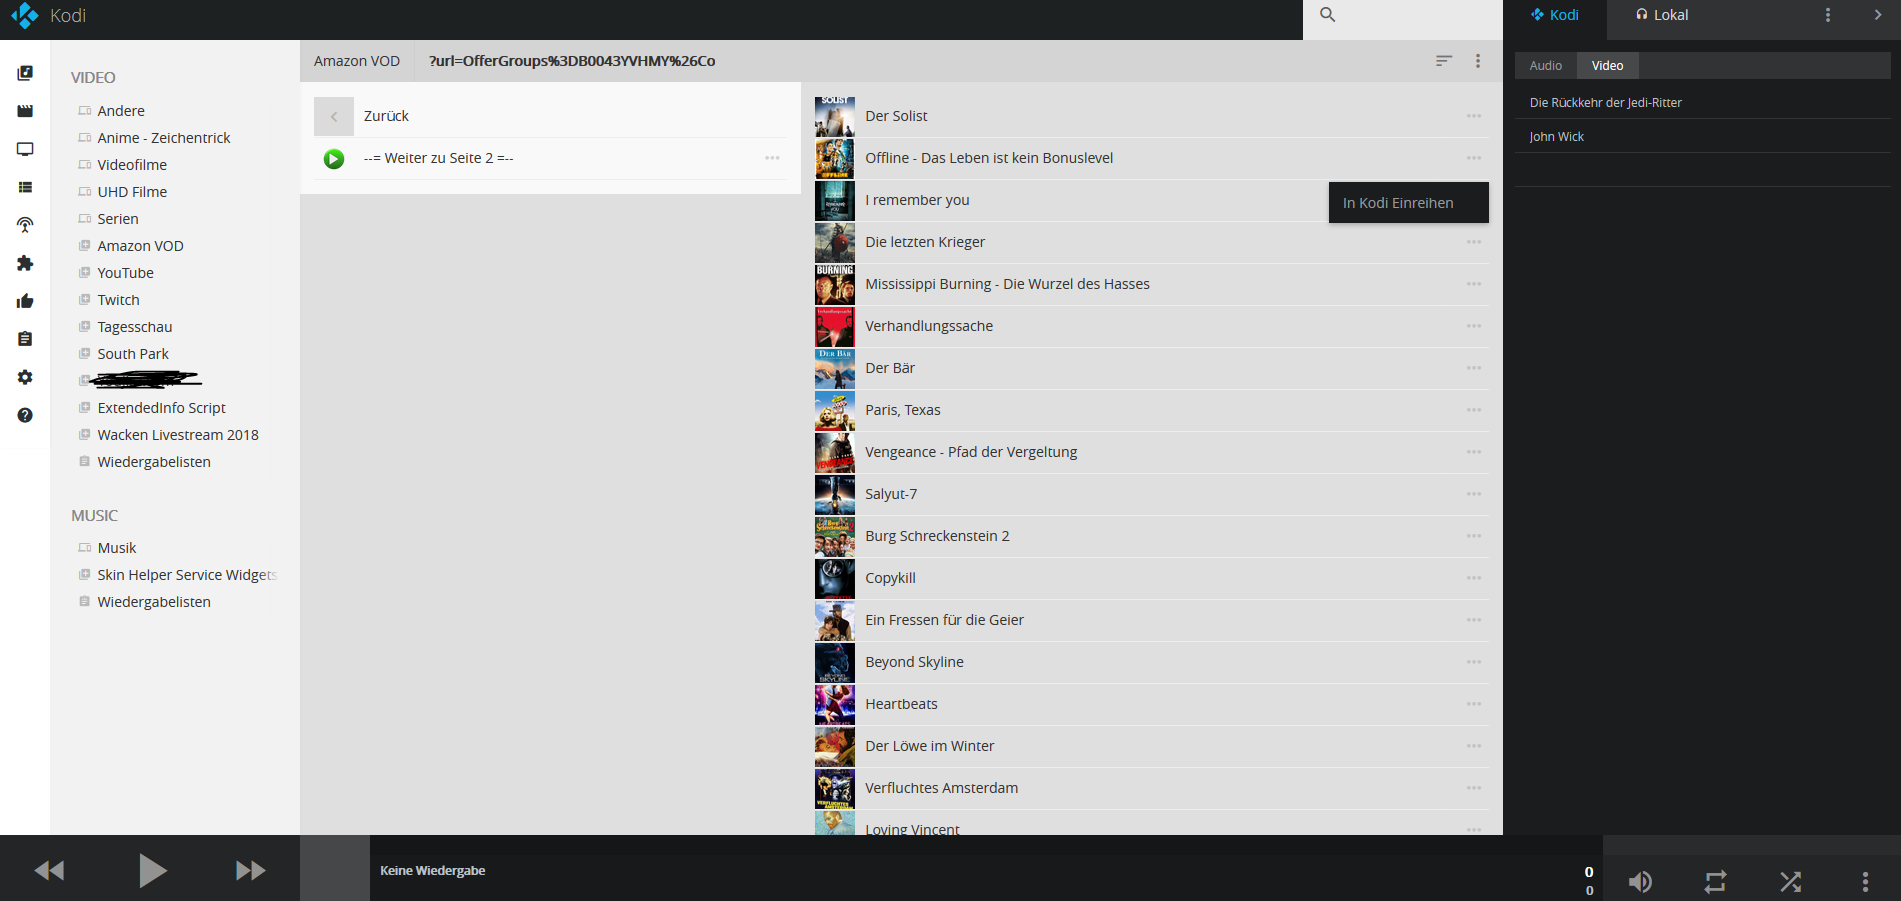Toggle repeat mode in player bar
The width and height of the screenshot is (1901, 901).
tap(1715, 882)
